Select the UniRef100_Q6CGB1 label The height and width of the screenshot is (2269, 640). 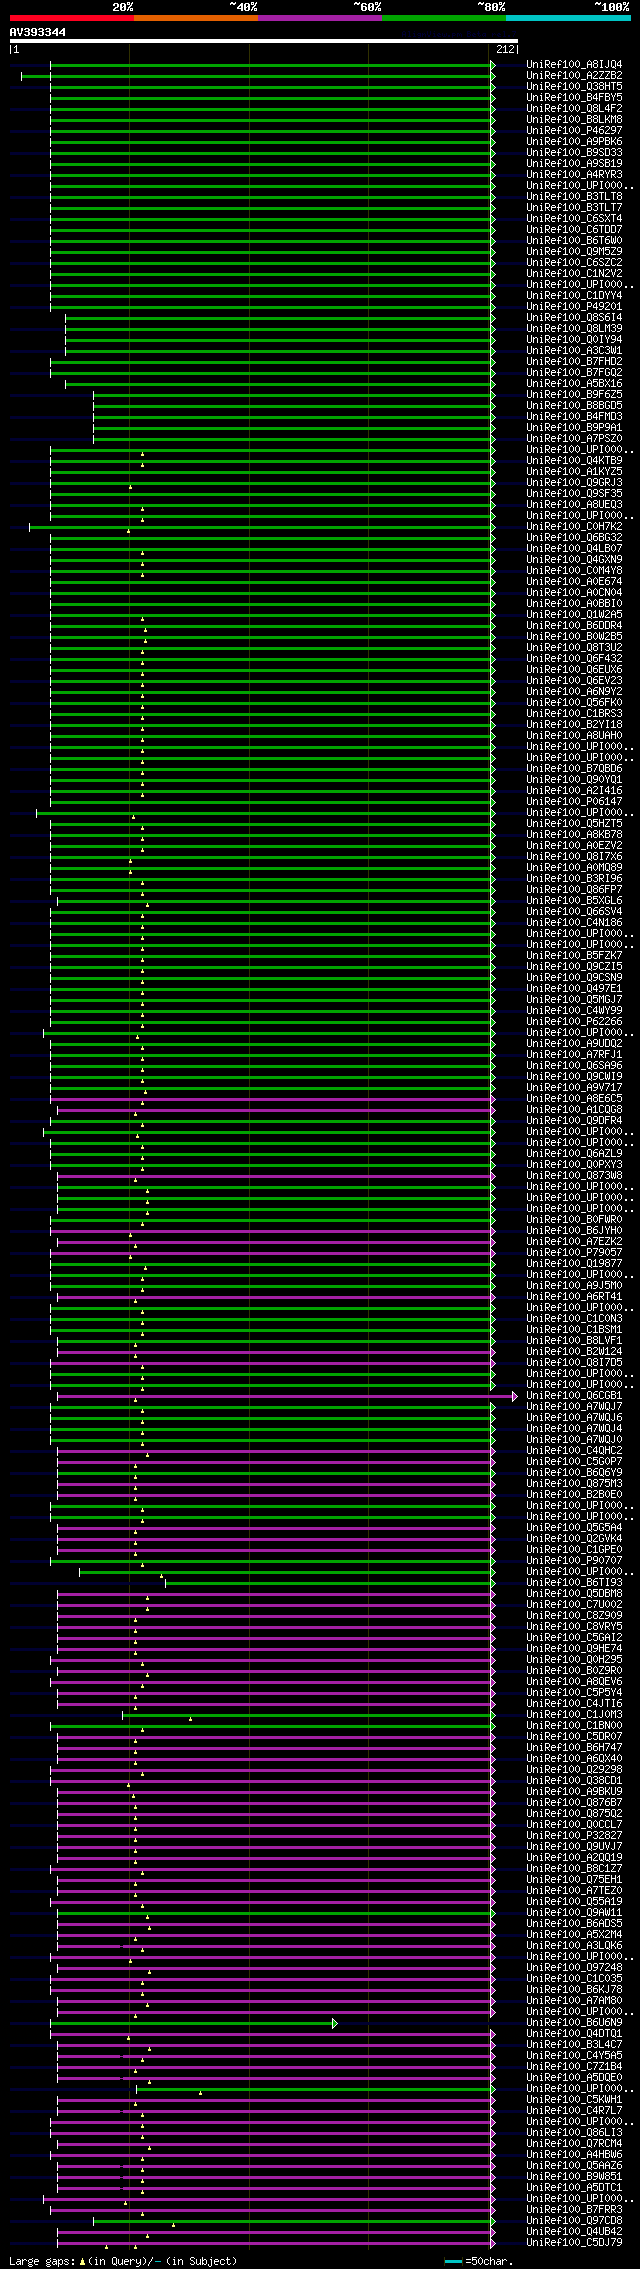574,1395
